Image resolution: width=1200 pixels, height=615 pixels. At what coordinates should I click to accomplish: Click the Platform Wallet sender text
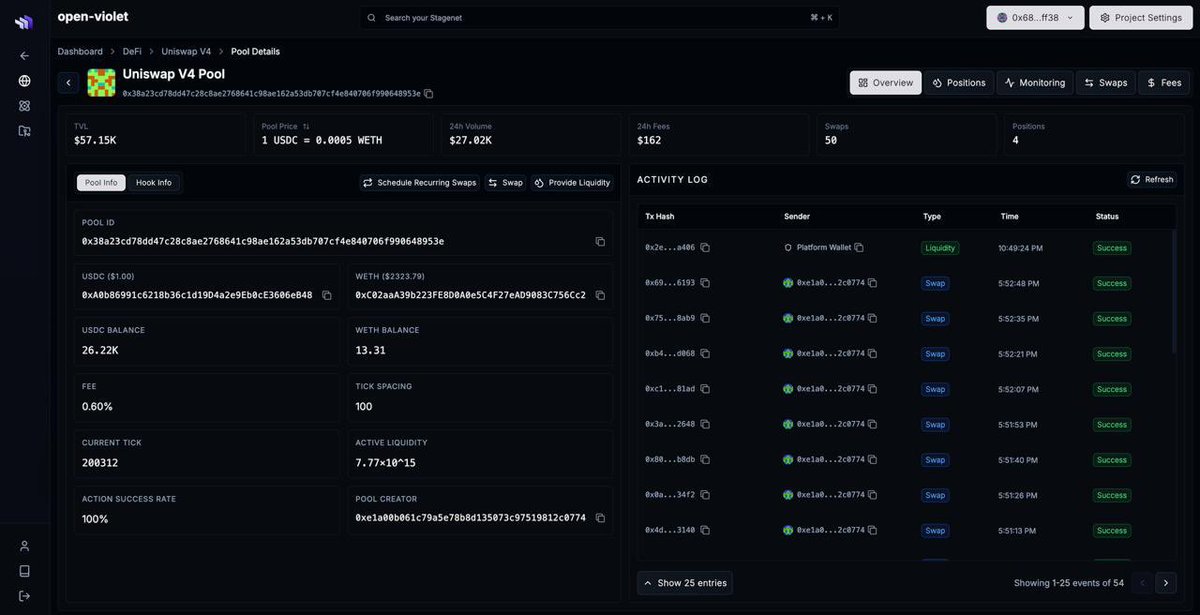(x=824, y=248)
